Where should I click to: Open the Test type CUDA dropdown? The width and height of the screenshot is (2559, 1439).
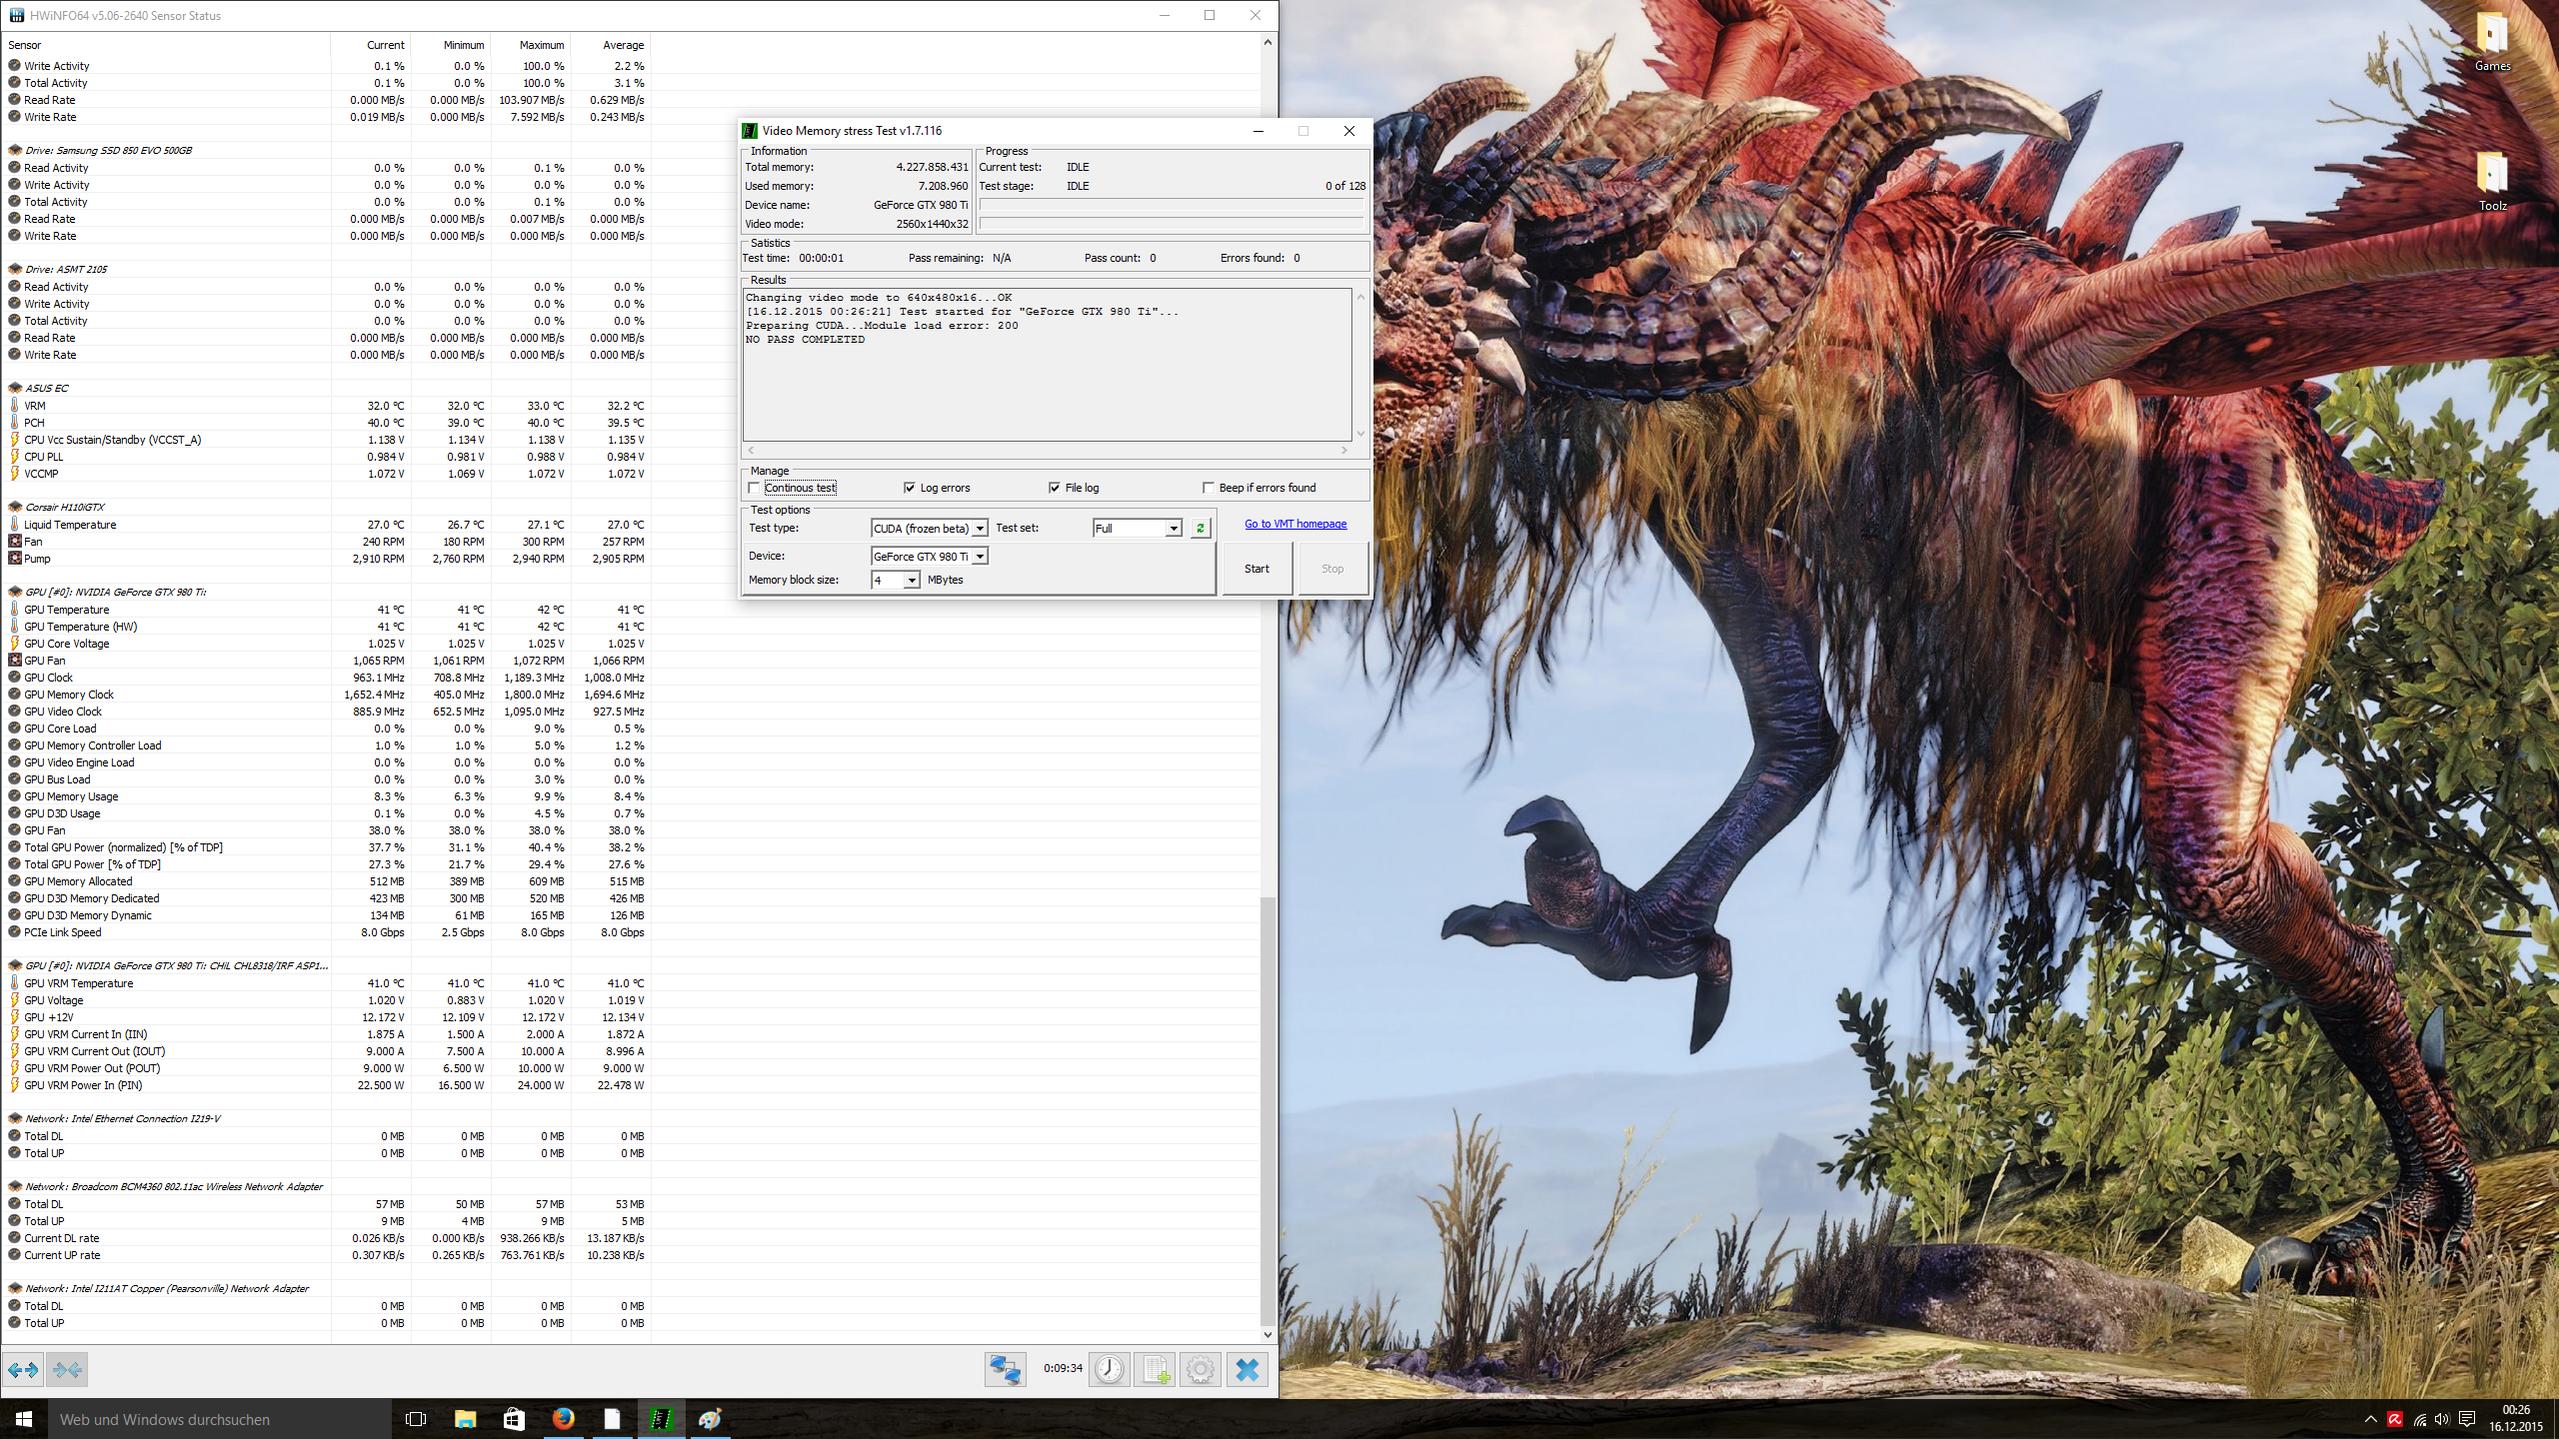tap(980, 528)
